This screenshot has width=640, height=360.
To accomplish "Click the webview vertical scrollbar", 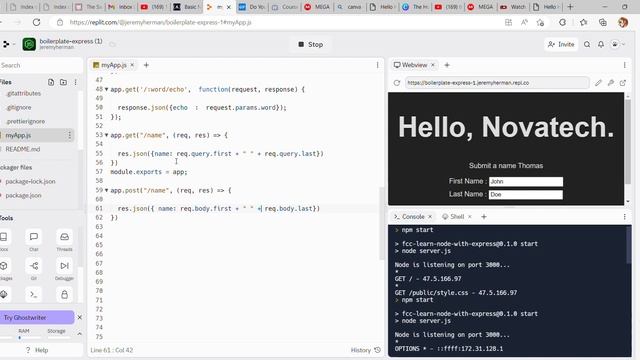I will 628,141.
